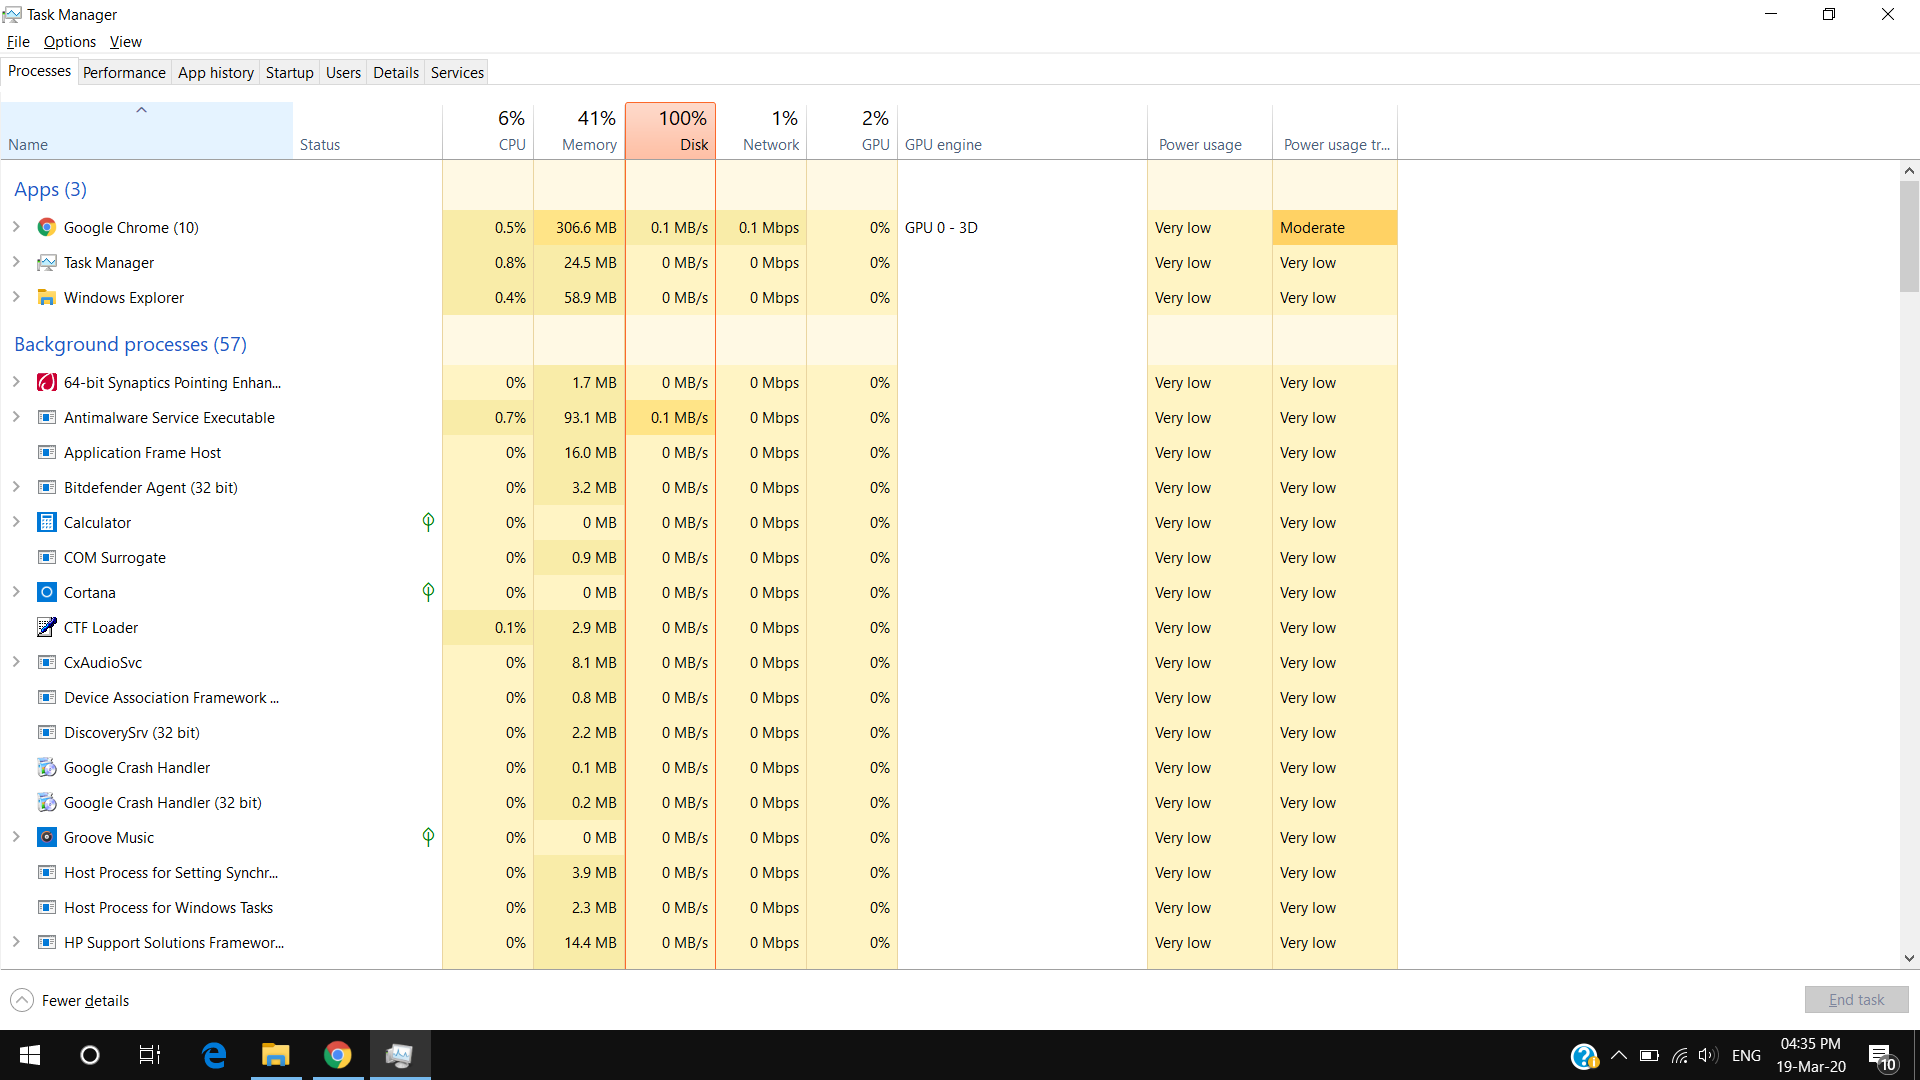This screenshot has width=1920, height=1080.
Task: Expand the Google Chrome process group
Action: [16, 227]
